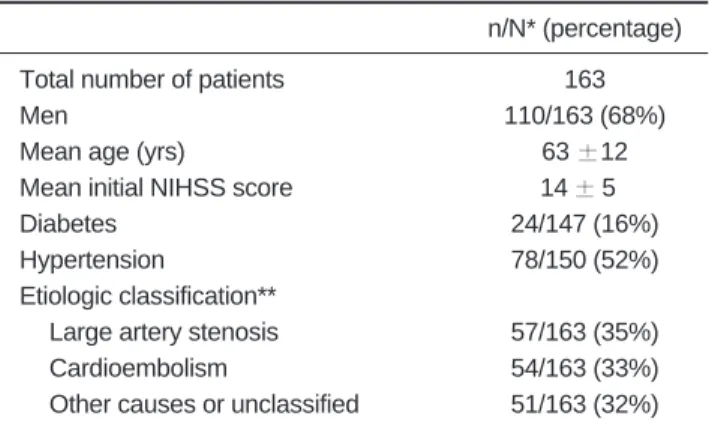Click the 110/163 (68%) value
The image size is (709, 425).
click(x=585, y=116)
